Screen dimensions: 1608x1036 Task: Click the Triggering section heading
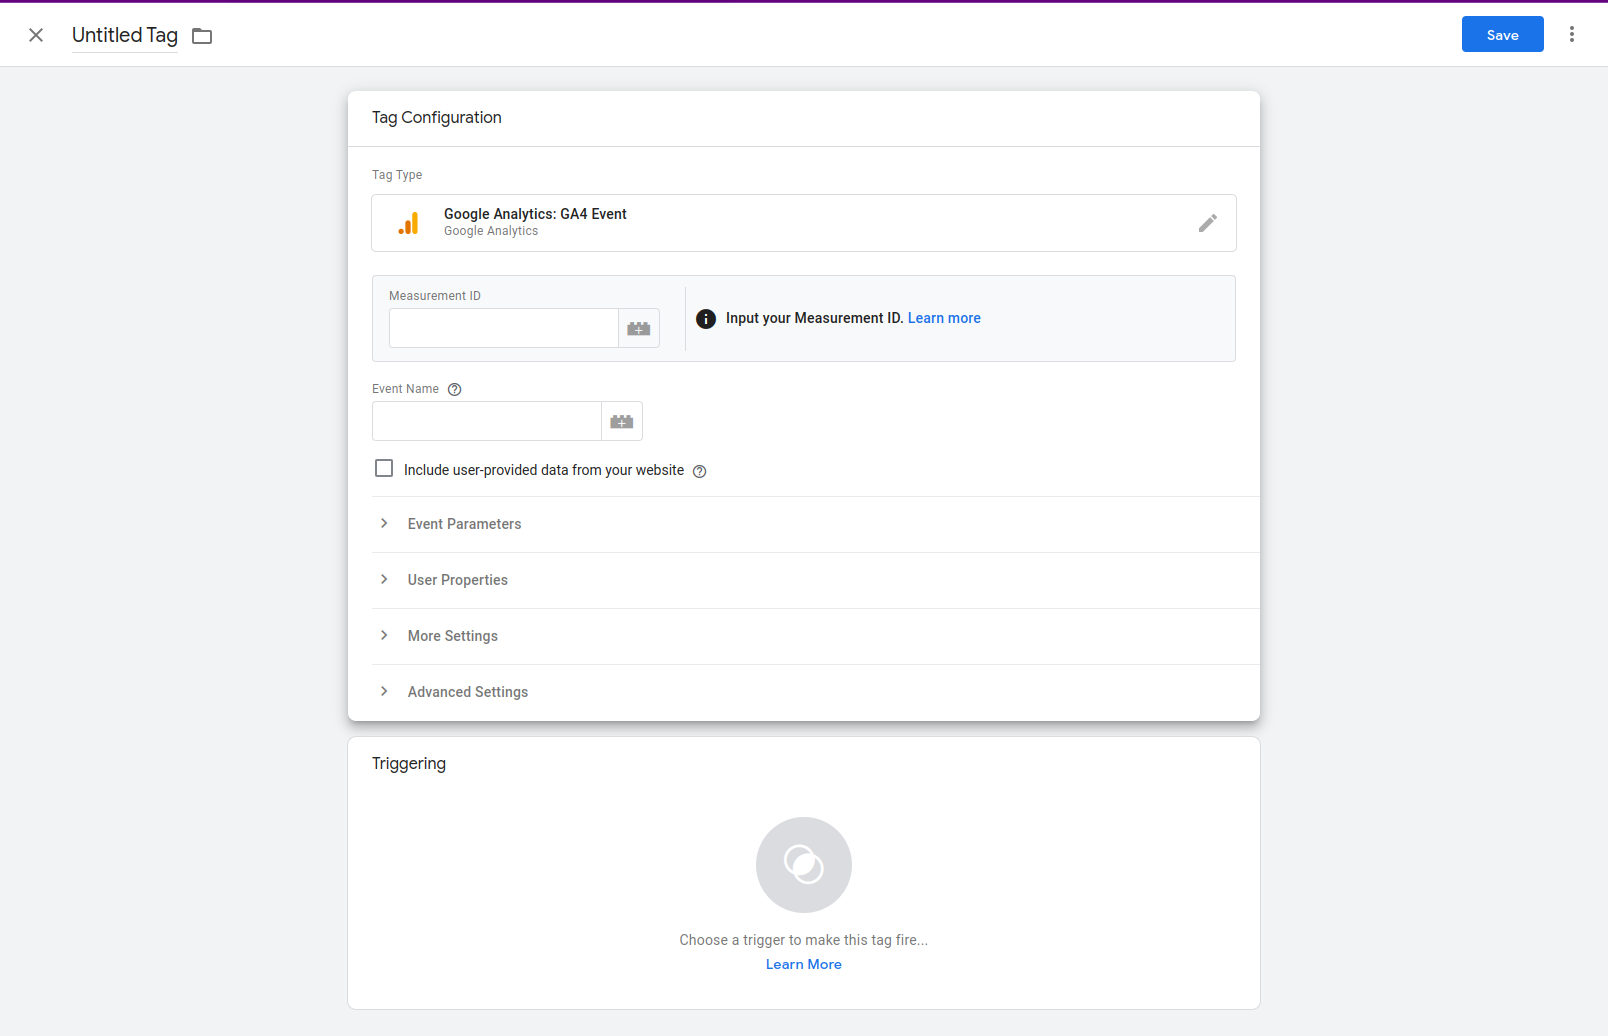click(409, 763)
